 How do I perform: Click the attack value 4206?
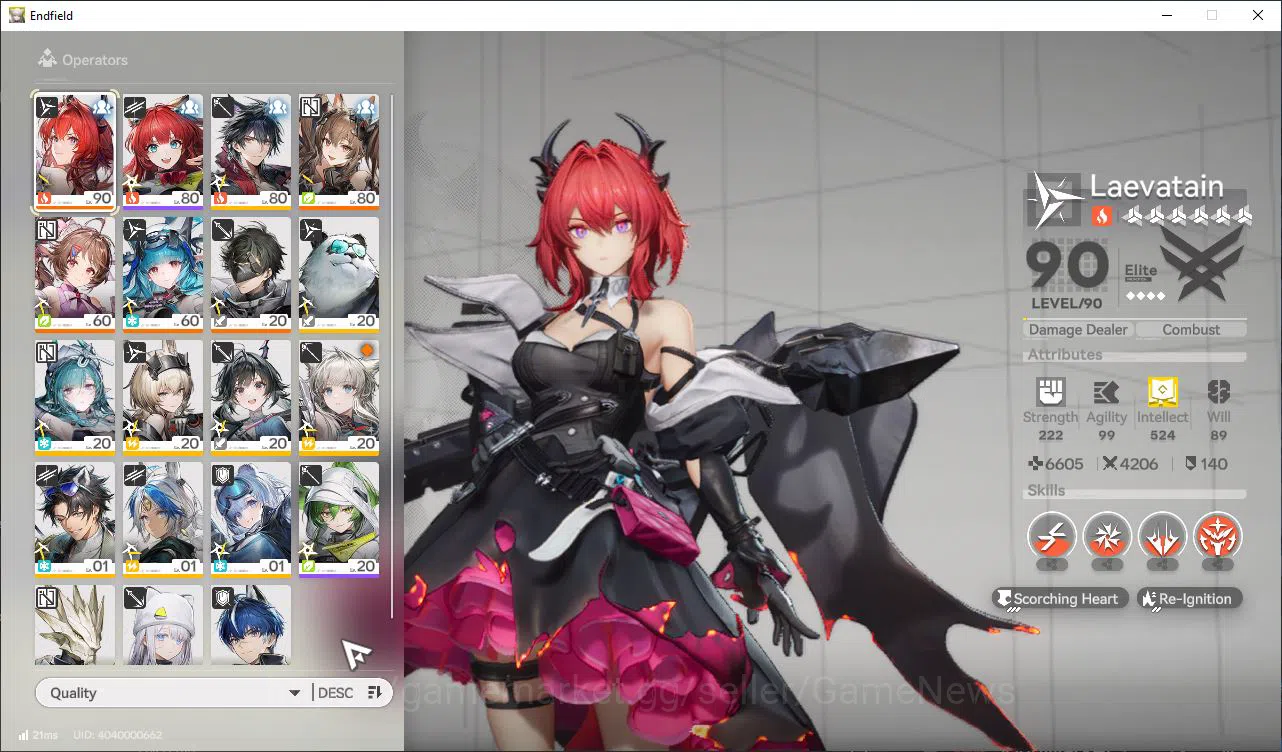[x=1130, y=464]
